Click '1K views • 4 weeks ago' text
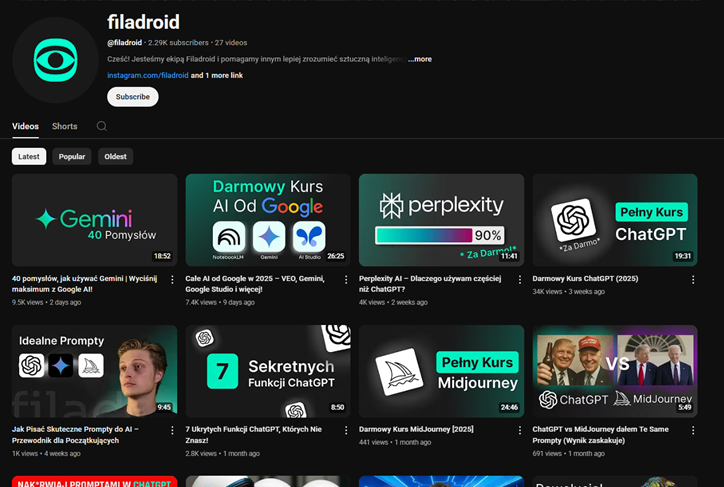The height and width of the screenshot is (487, 724). point(46,454)
